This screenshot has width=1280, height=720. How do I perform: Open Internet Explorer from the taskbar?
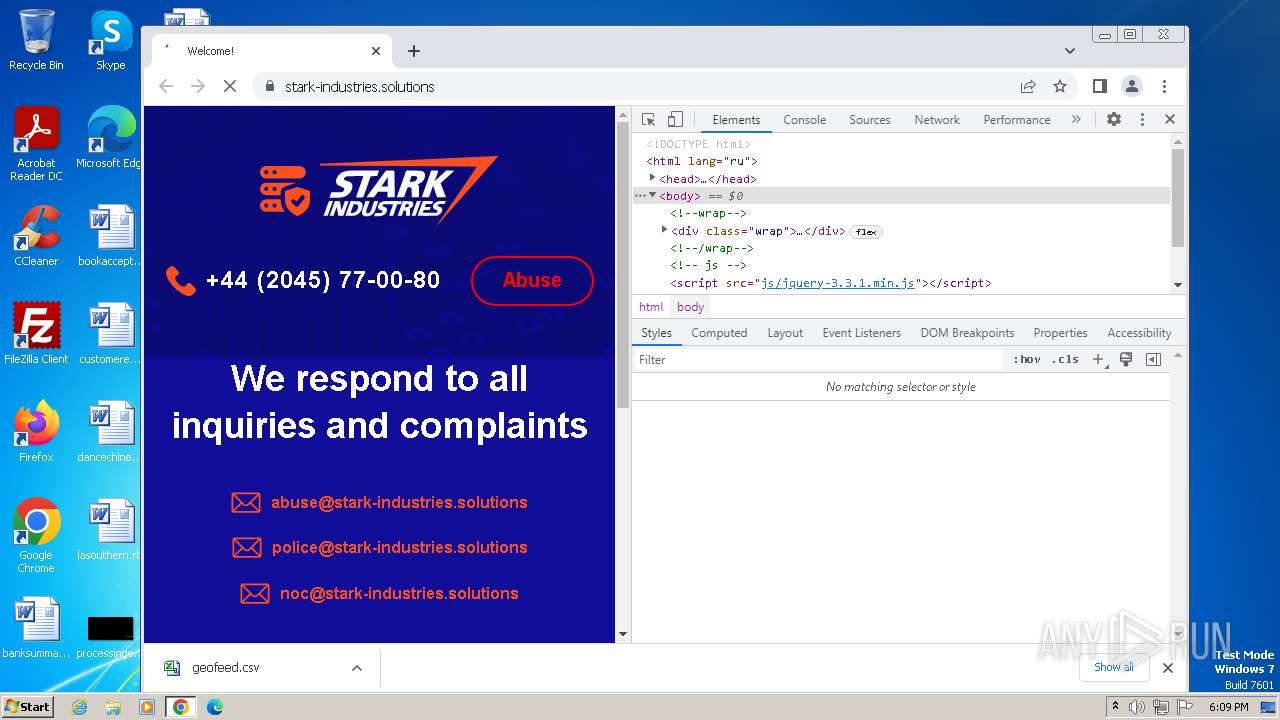click(80, 707)
